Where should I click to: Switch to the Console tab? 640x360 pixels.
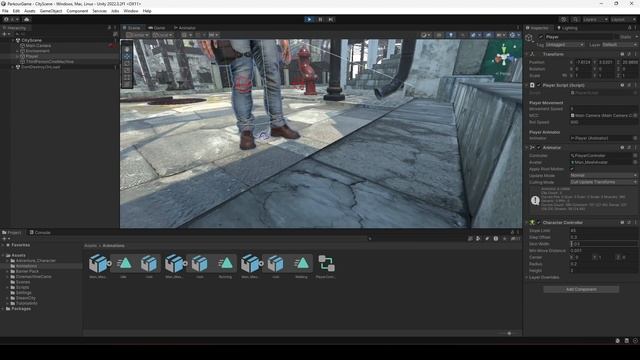click(x=40, y=232)
